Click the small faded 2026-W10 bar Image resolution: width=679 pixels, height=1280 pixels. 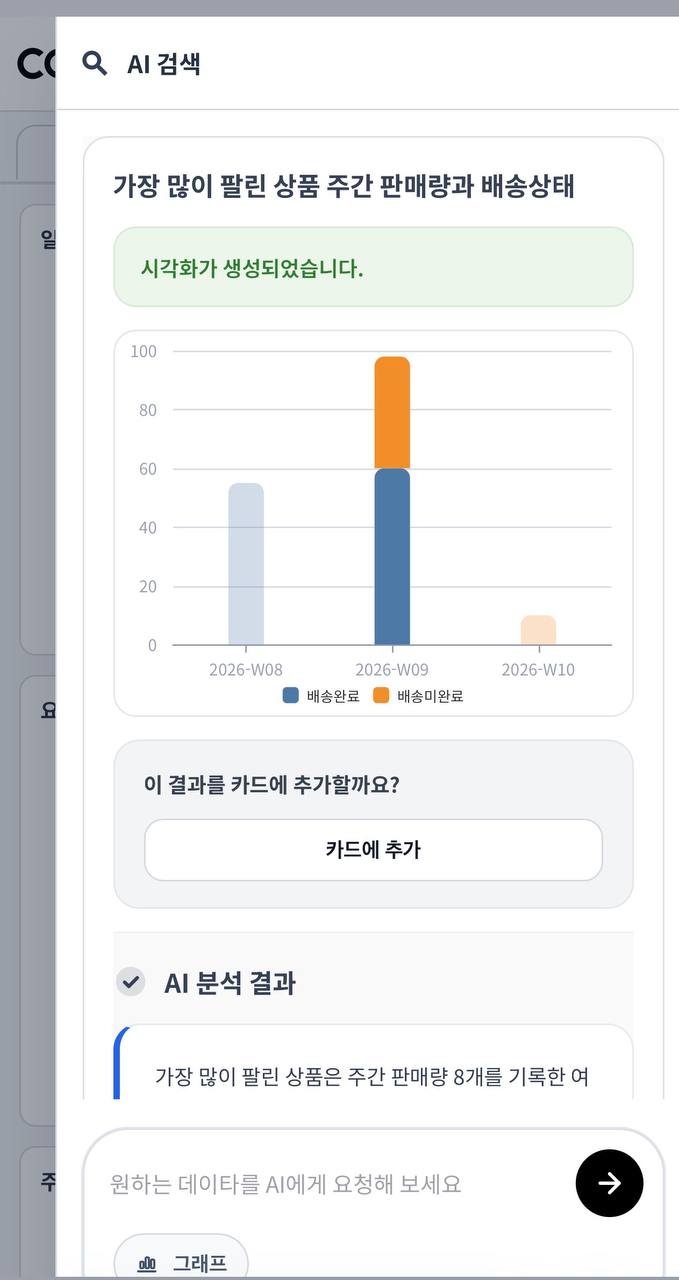(x=538, y=630)
